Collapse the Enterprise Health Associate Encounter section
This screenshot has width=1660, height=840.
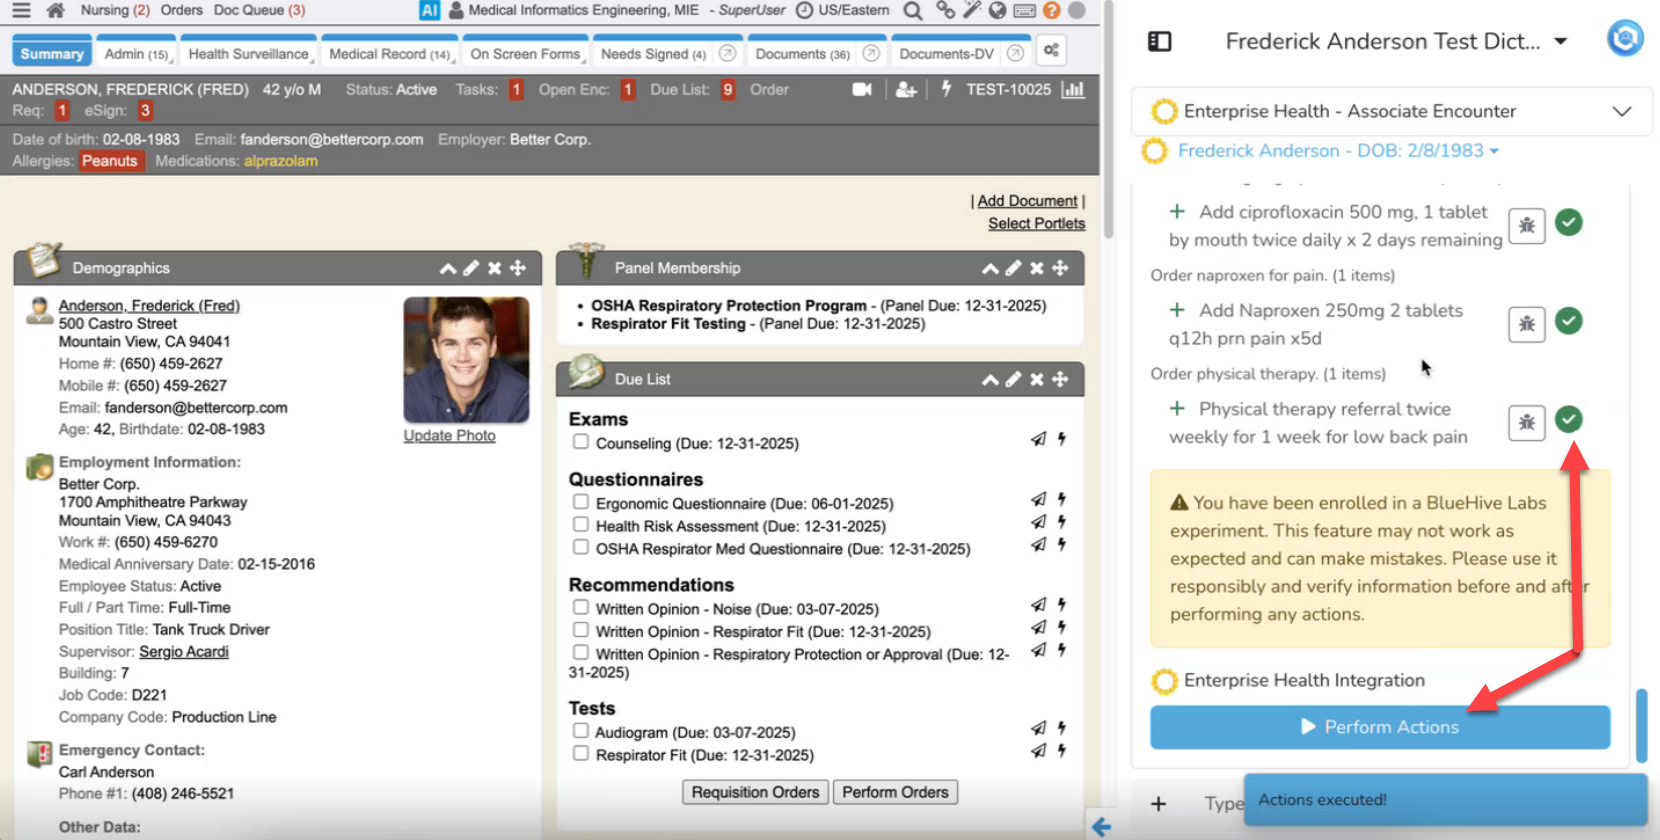pyautogui.click(x=1621, y=111)
